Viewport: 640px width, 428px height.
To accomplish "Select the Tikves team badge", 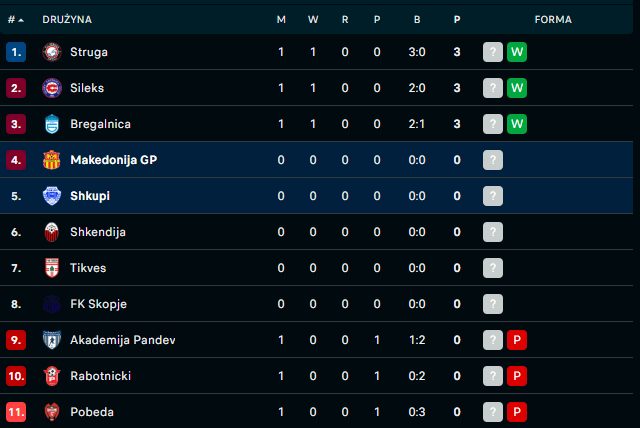I will point(52,268).
